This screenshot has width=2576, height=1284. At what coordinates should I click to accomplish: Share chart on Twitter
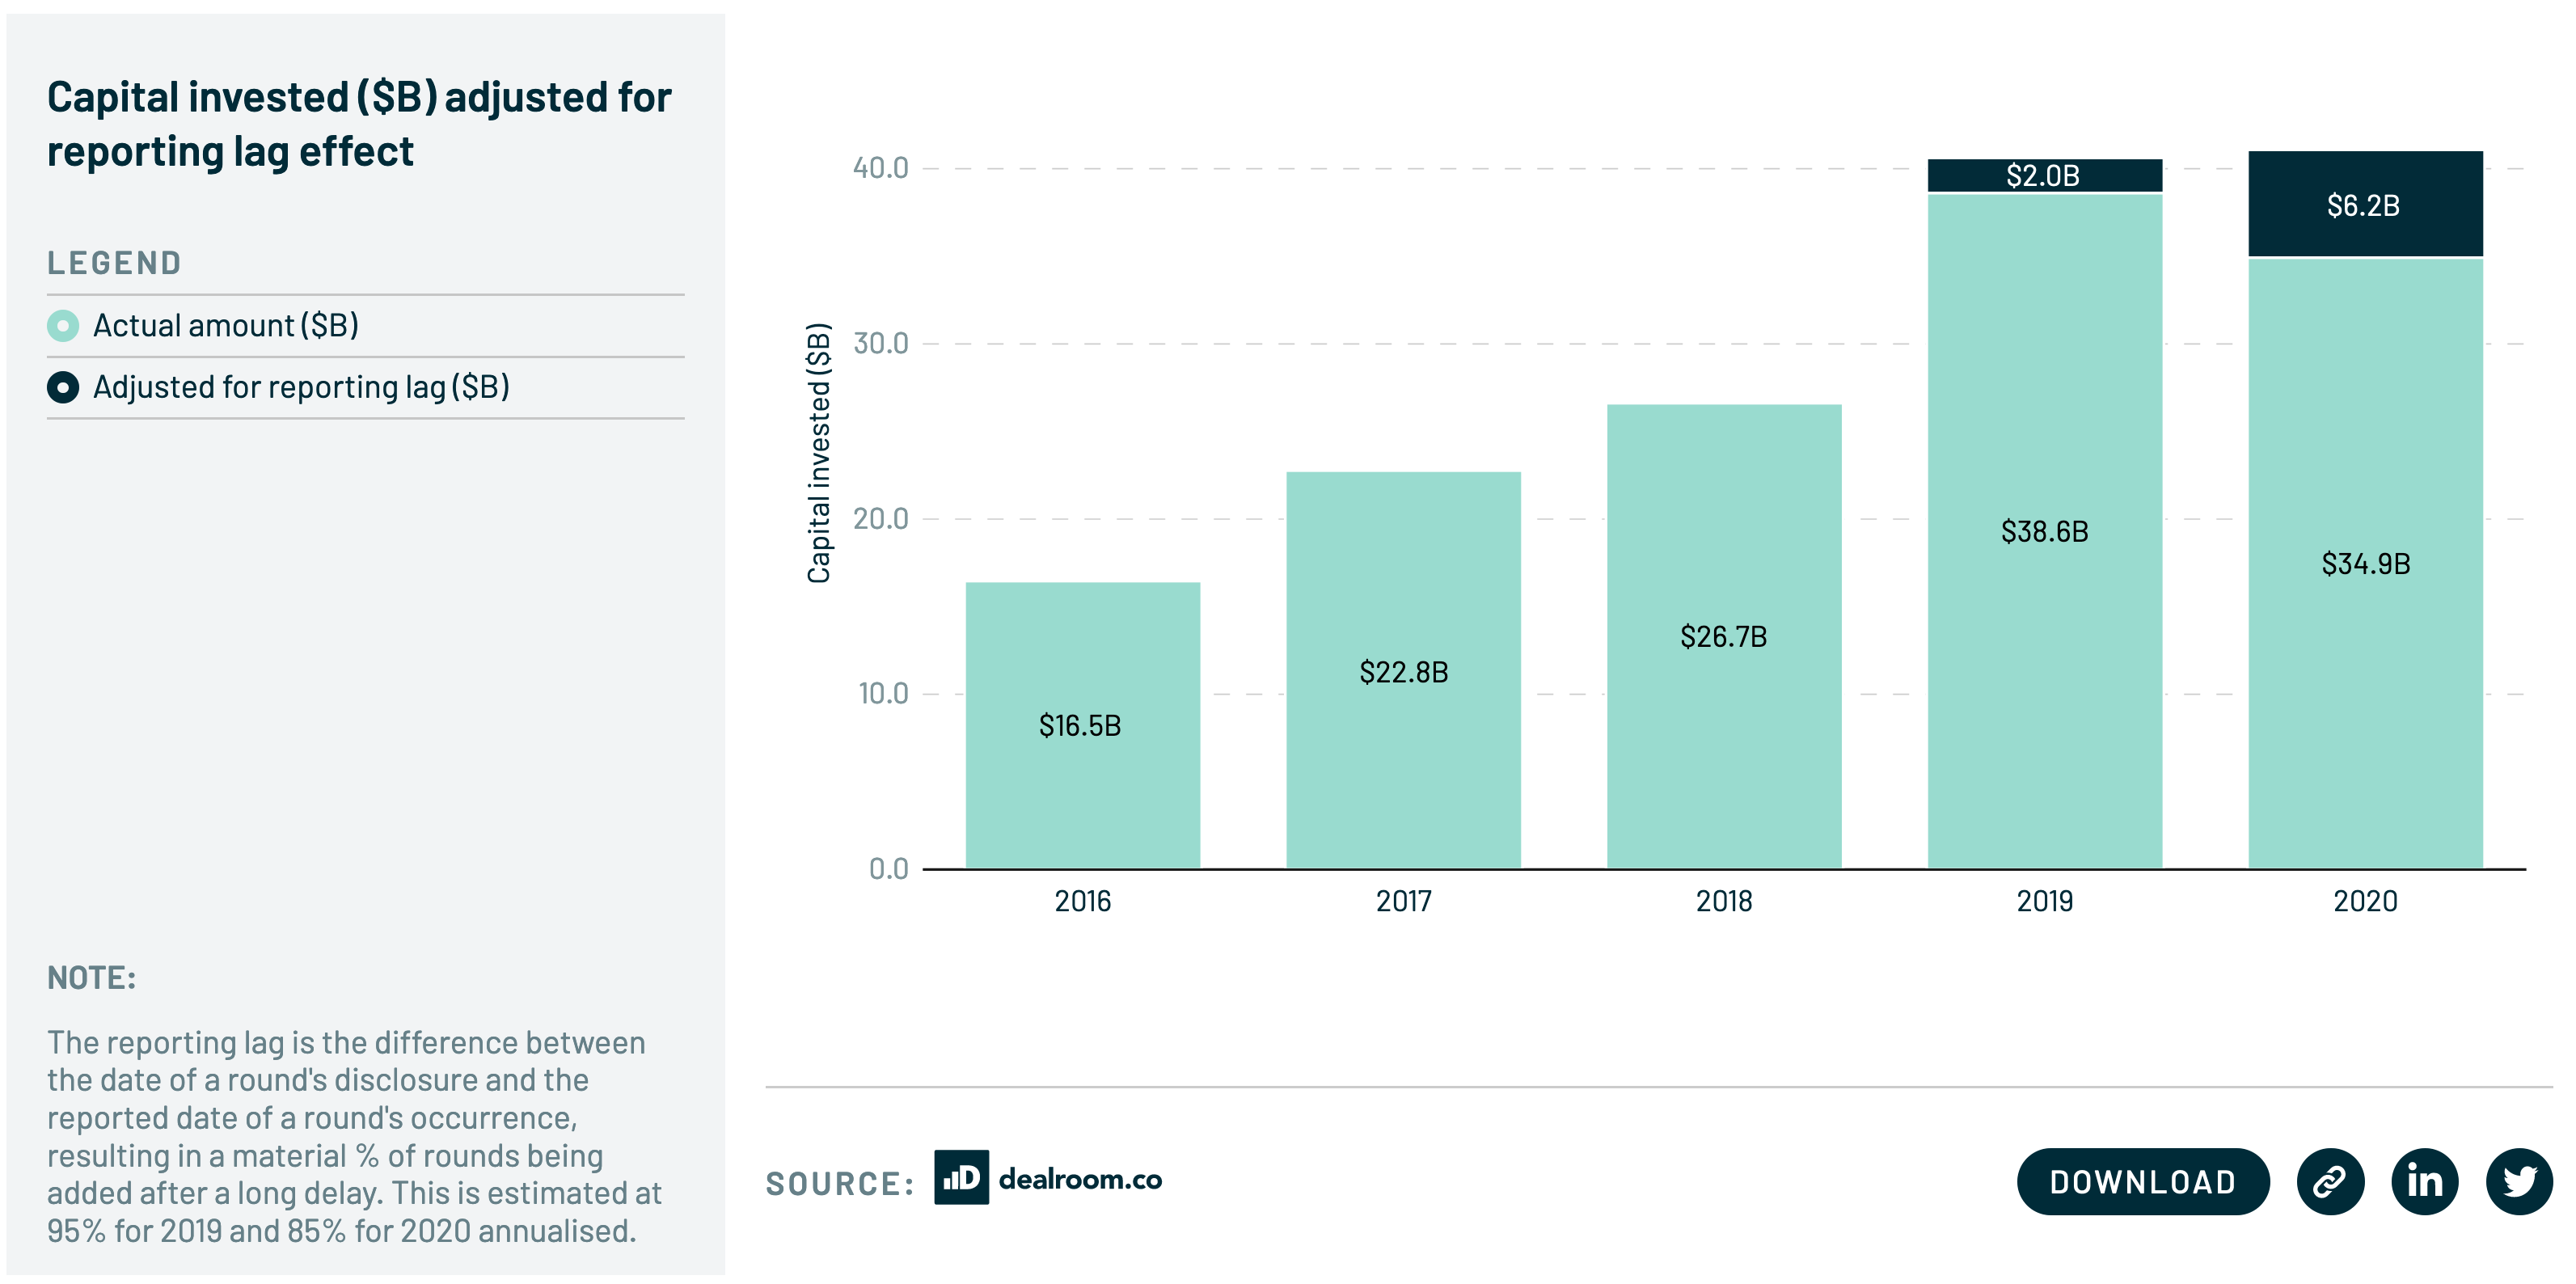coord(2518,1181)
